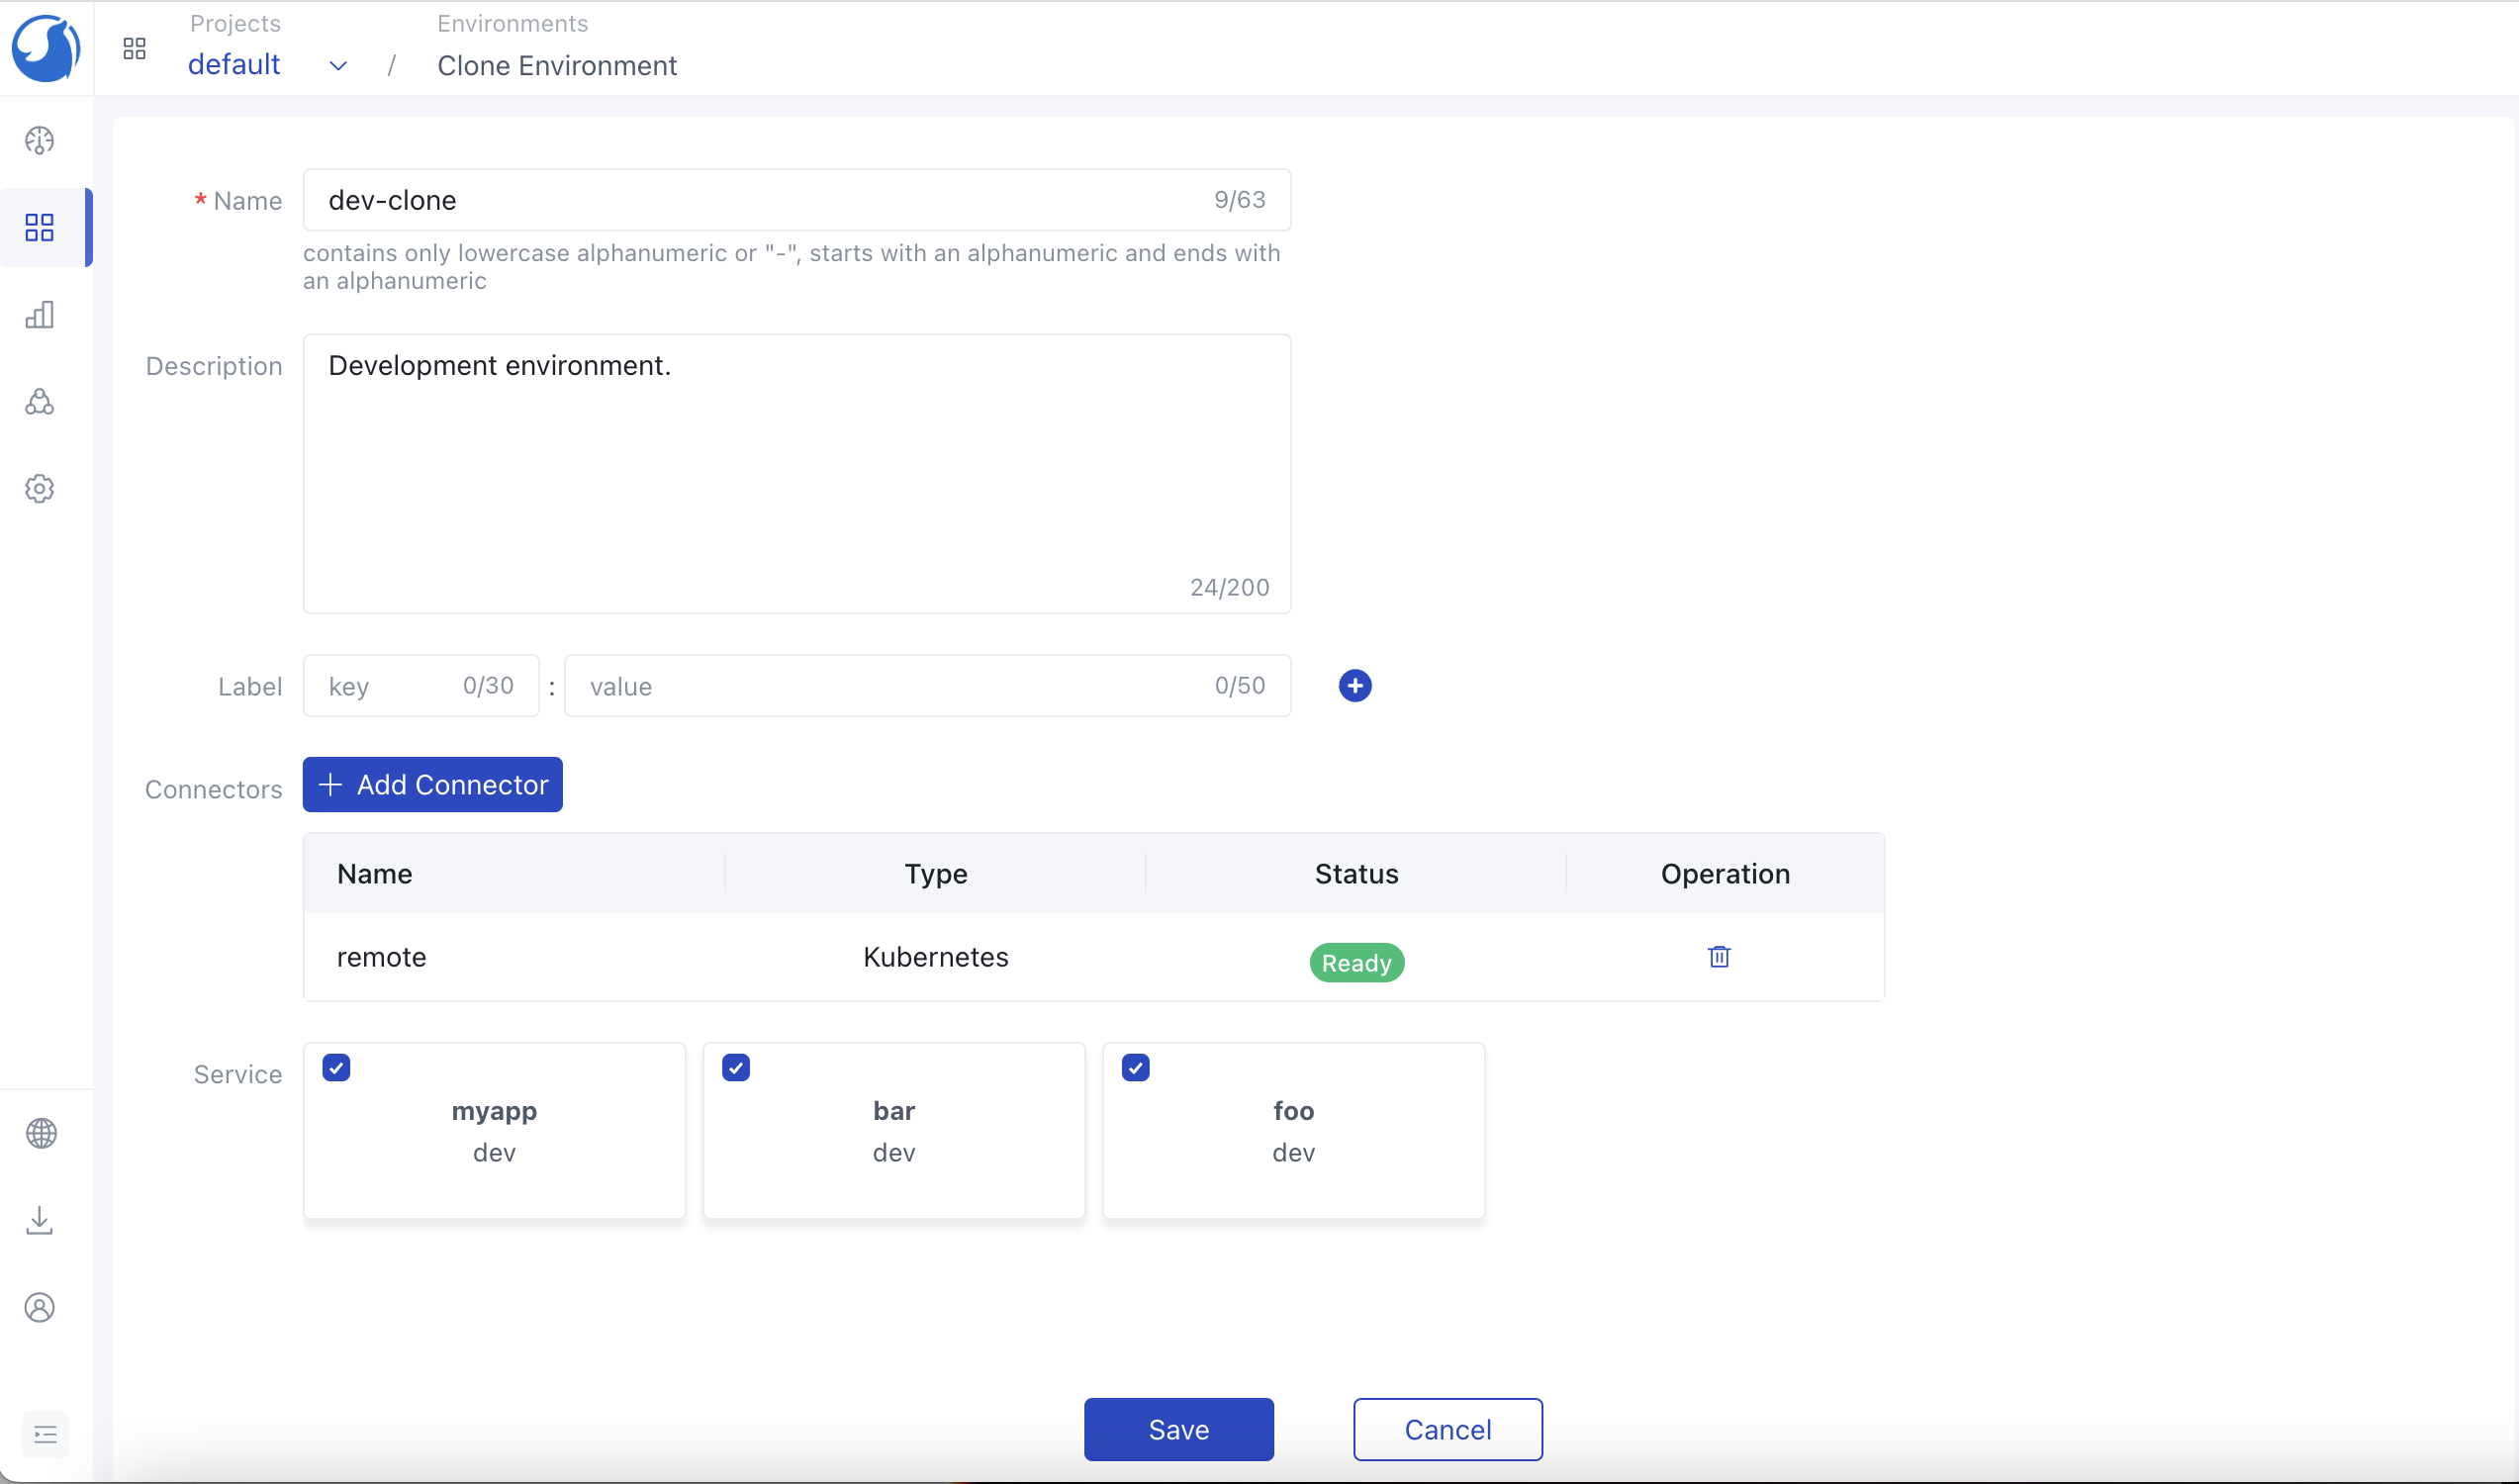The image size is (2519, 1484).
Task: Expand the sidebar with bottom menu toggle
Action: [45, 1435]
